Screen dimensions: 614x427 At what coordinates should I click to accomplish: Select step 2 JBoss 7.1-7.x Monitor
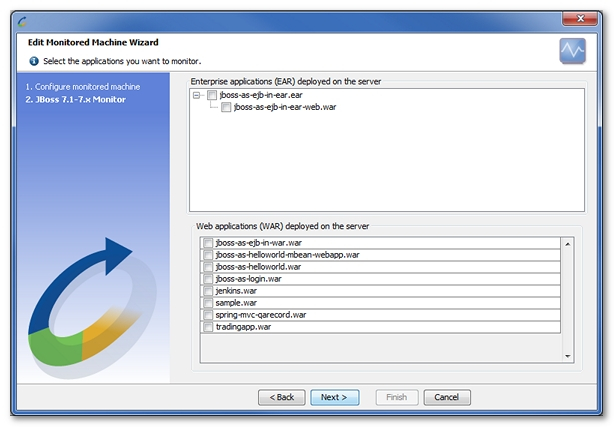[76, 100]
